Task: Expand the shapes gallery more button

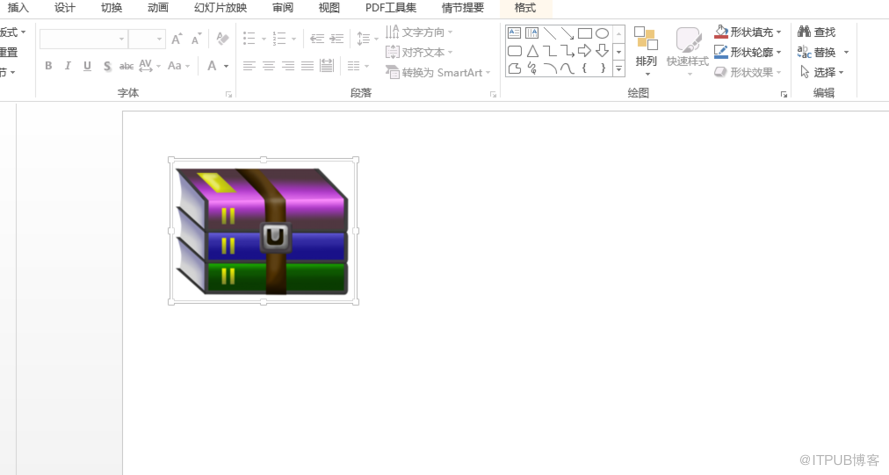Action: (619, 69)
